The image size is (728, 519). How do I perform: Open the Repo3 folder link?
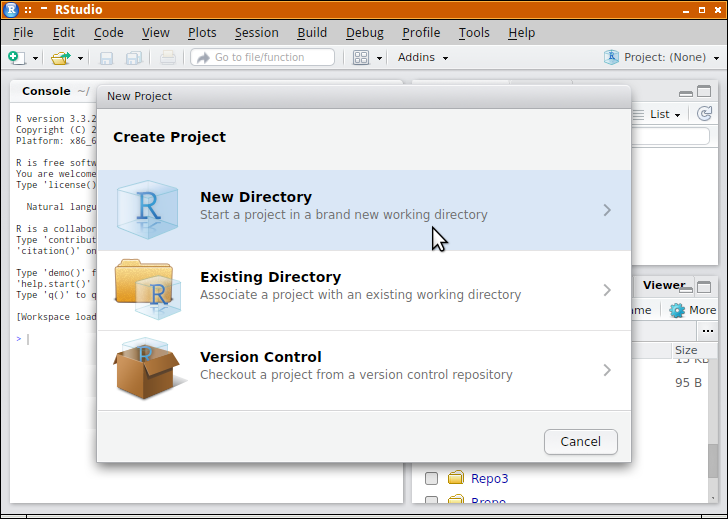coord(489,479)
